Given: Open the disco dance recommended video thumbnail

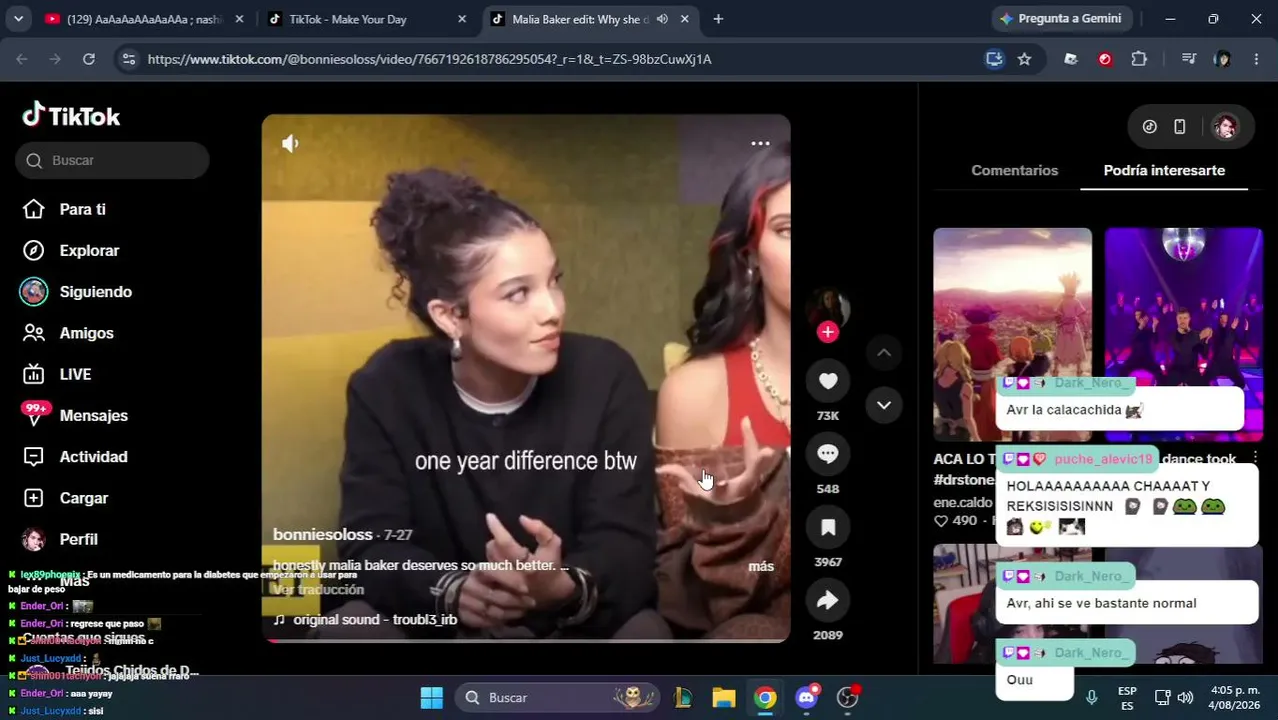Looking at the screenshot, I should [1184, 333].
